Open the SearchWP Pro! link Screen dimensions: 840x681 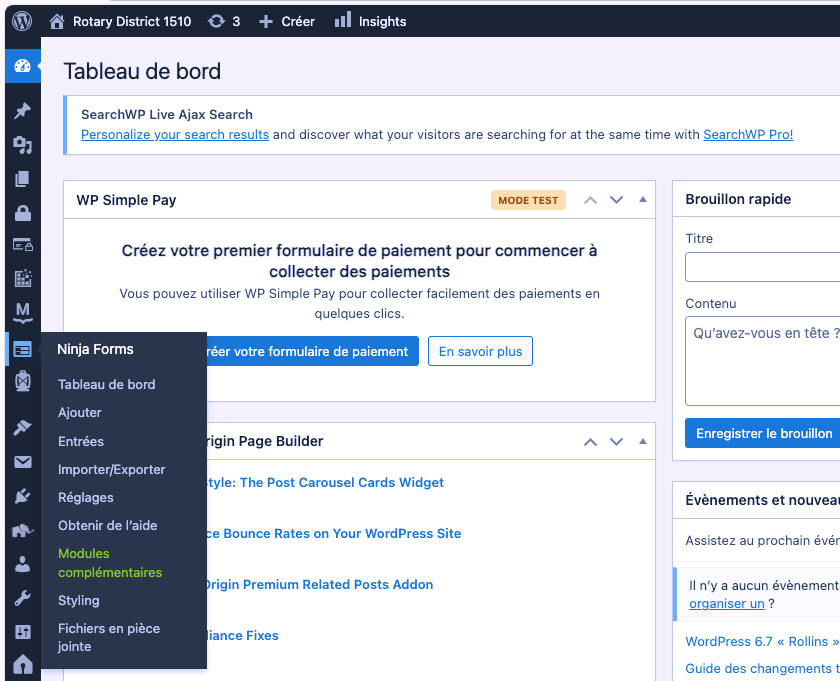748,134
